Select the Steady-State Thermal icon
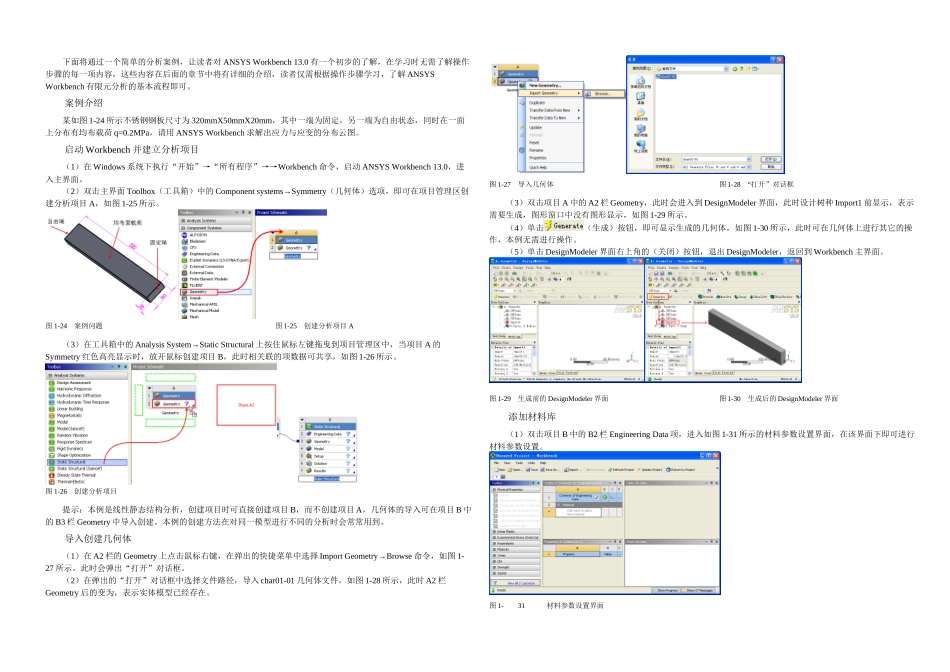 point(51,475)
